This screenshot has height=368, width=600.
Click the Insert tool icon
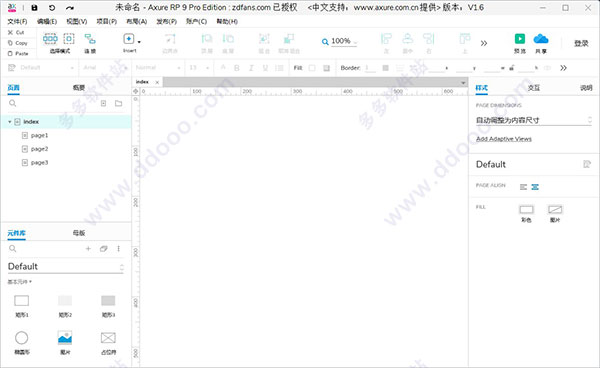129,39
